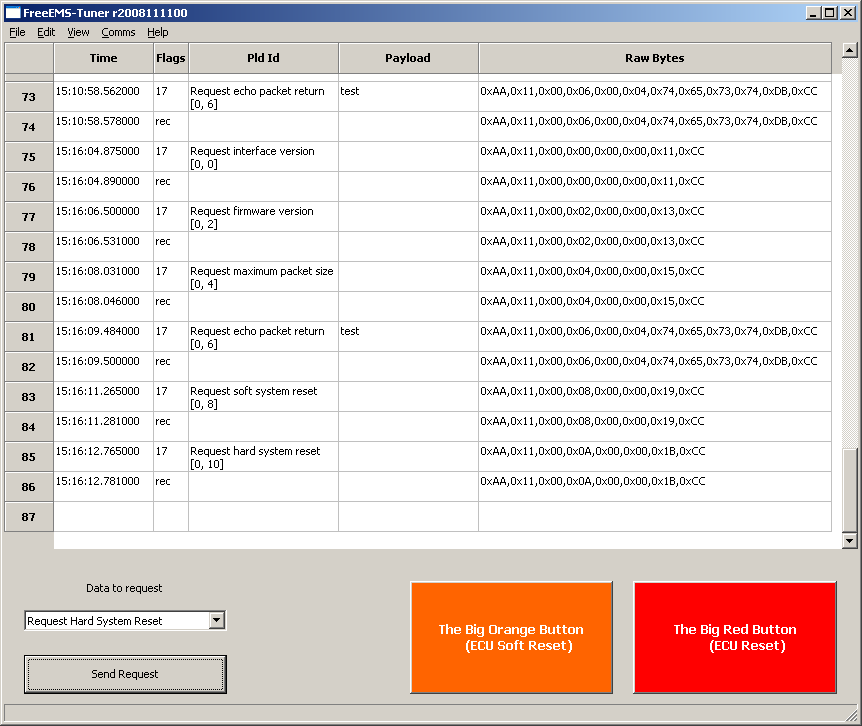Image resolution: width=862 pixels, height=726 pixels.
Task: Click the scrollbar down arrow
Action: click(x=849, y=541)
